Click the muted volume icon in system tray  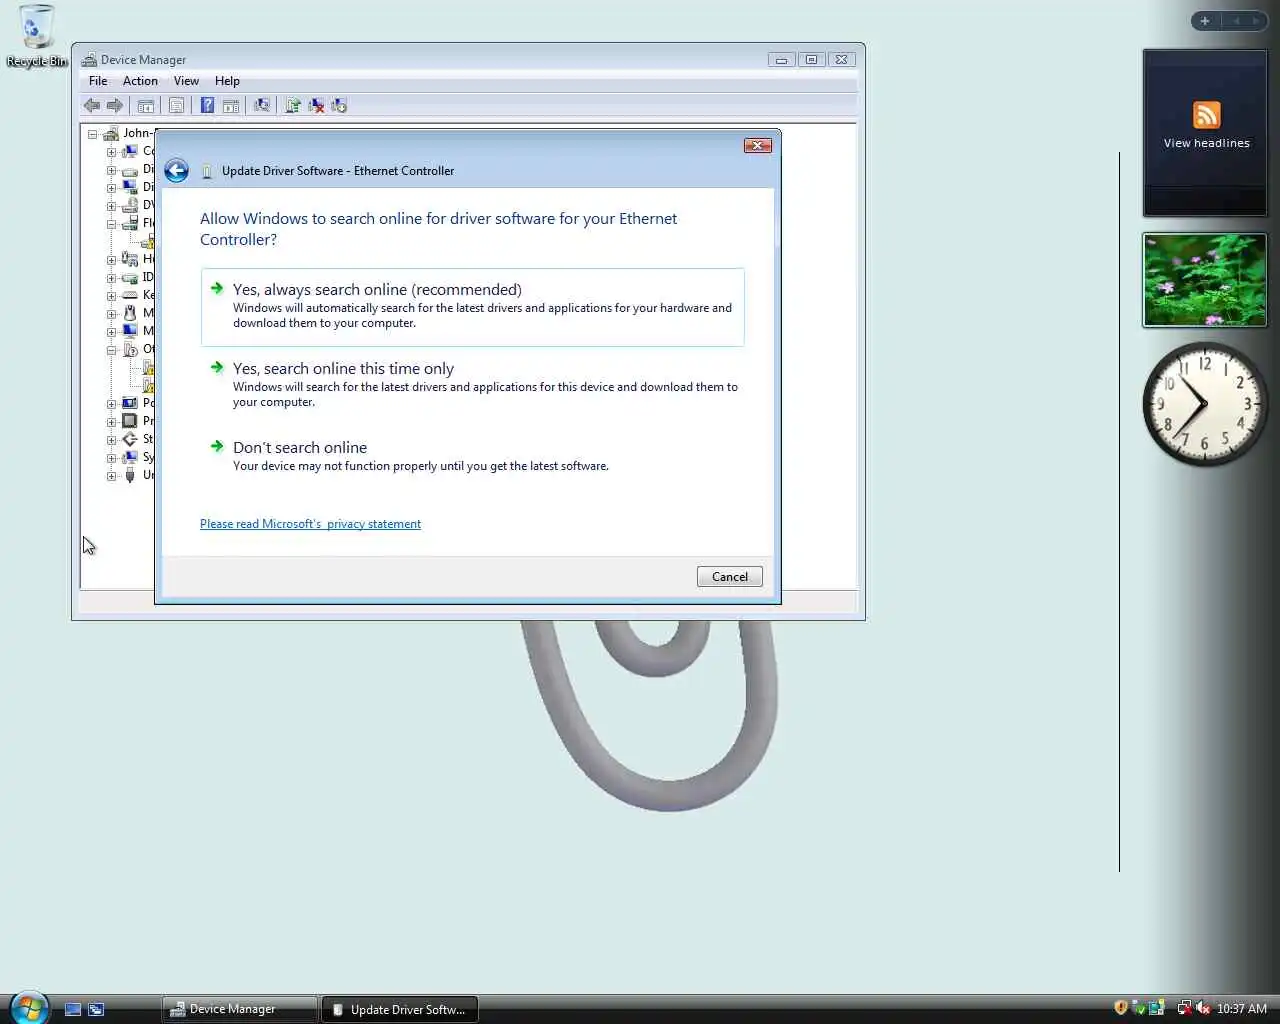point(1203,1008)
